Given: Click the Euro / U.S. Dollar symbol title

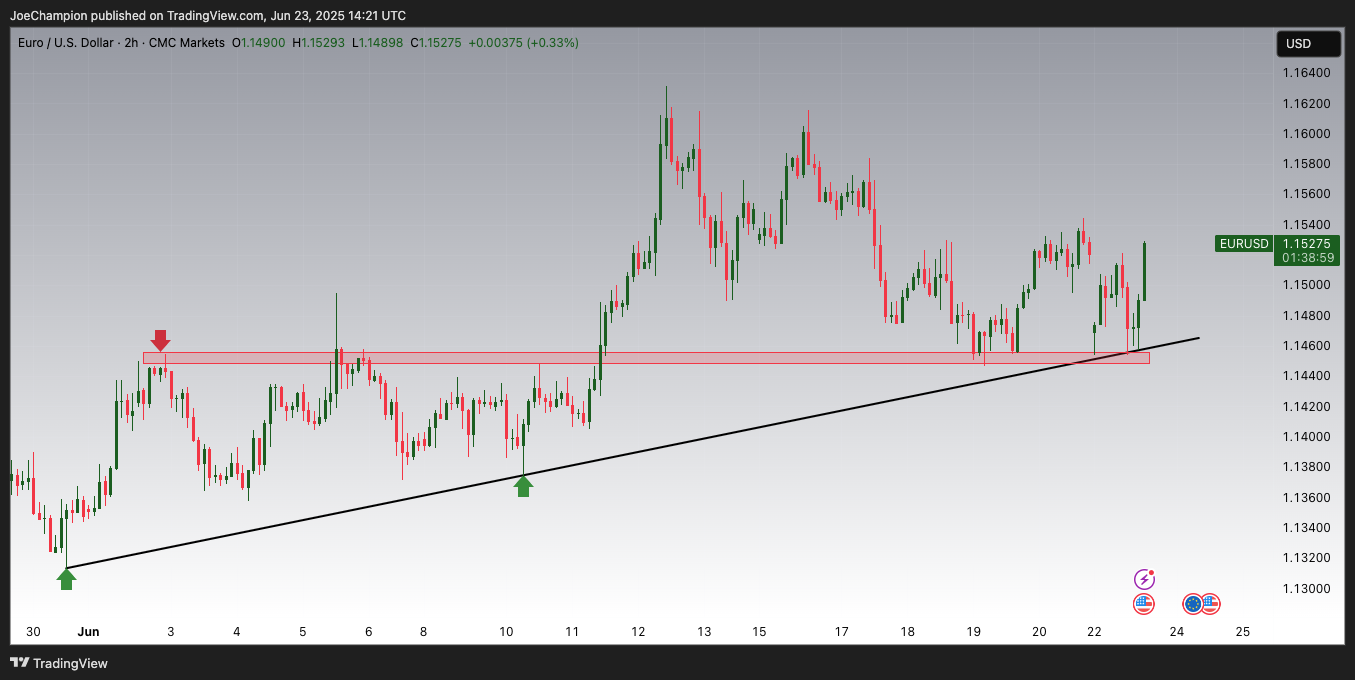Looking at the screenshot, I should tap(65, 43).
